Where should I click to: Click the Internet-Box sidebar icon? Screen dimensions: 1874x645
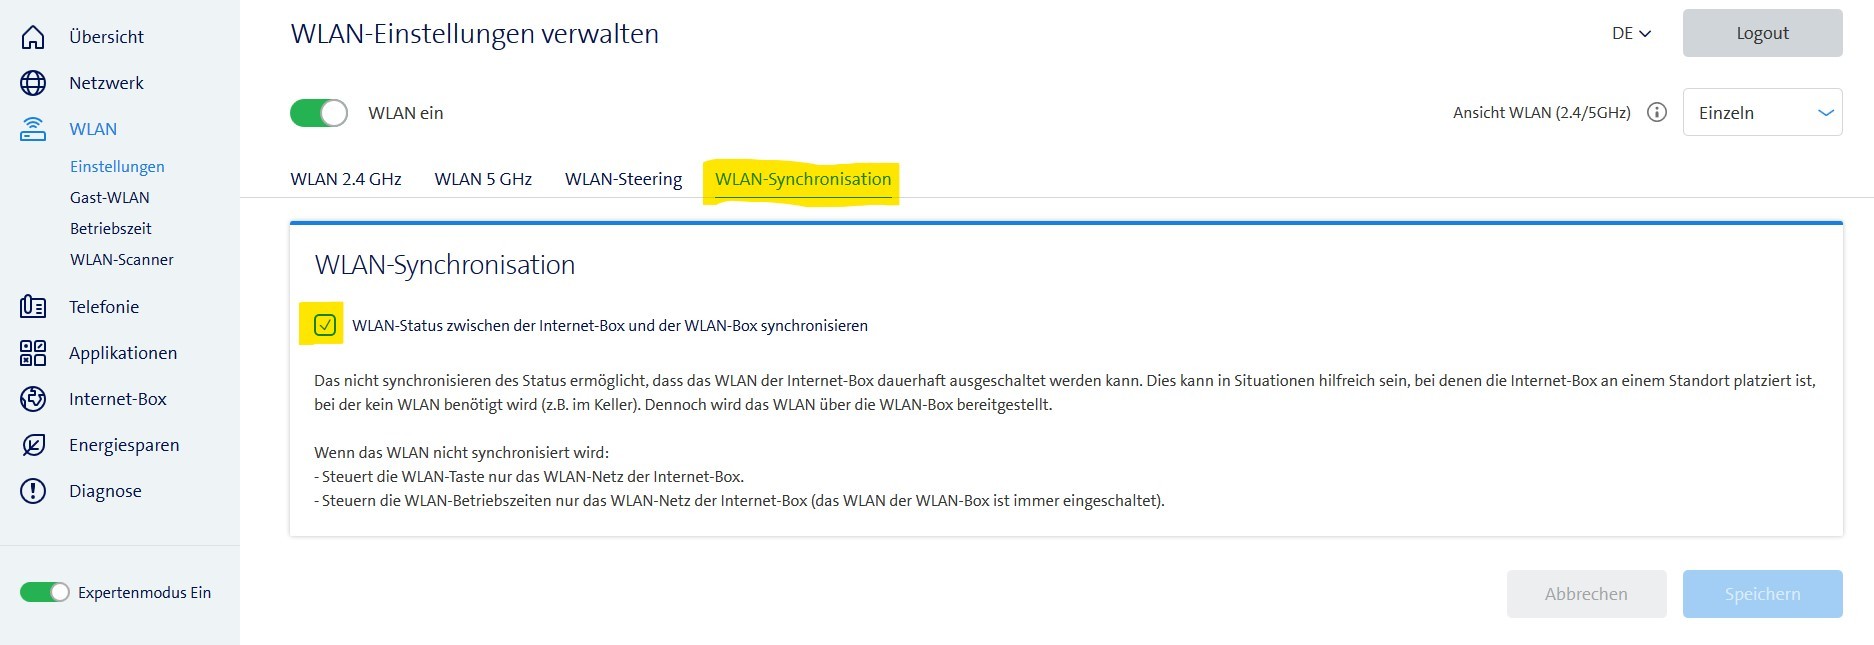click(33, 399)
